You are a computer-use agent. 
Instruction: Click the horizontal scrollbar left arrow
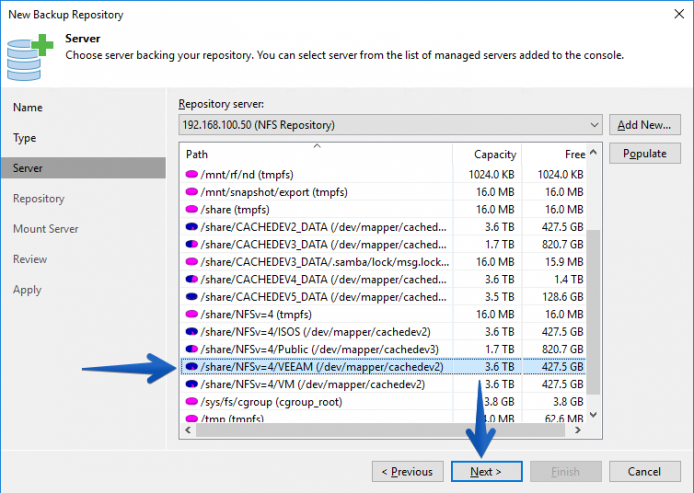[x=188, y=430]
